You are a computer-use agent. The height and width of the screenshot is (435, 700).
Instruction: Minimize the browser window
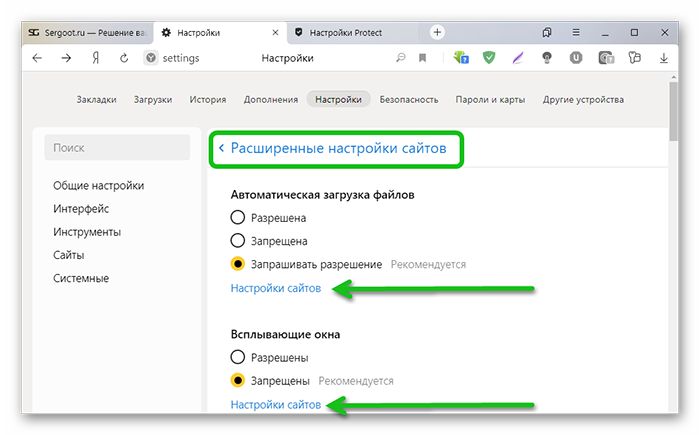605,33
